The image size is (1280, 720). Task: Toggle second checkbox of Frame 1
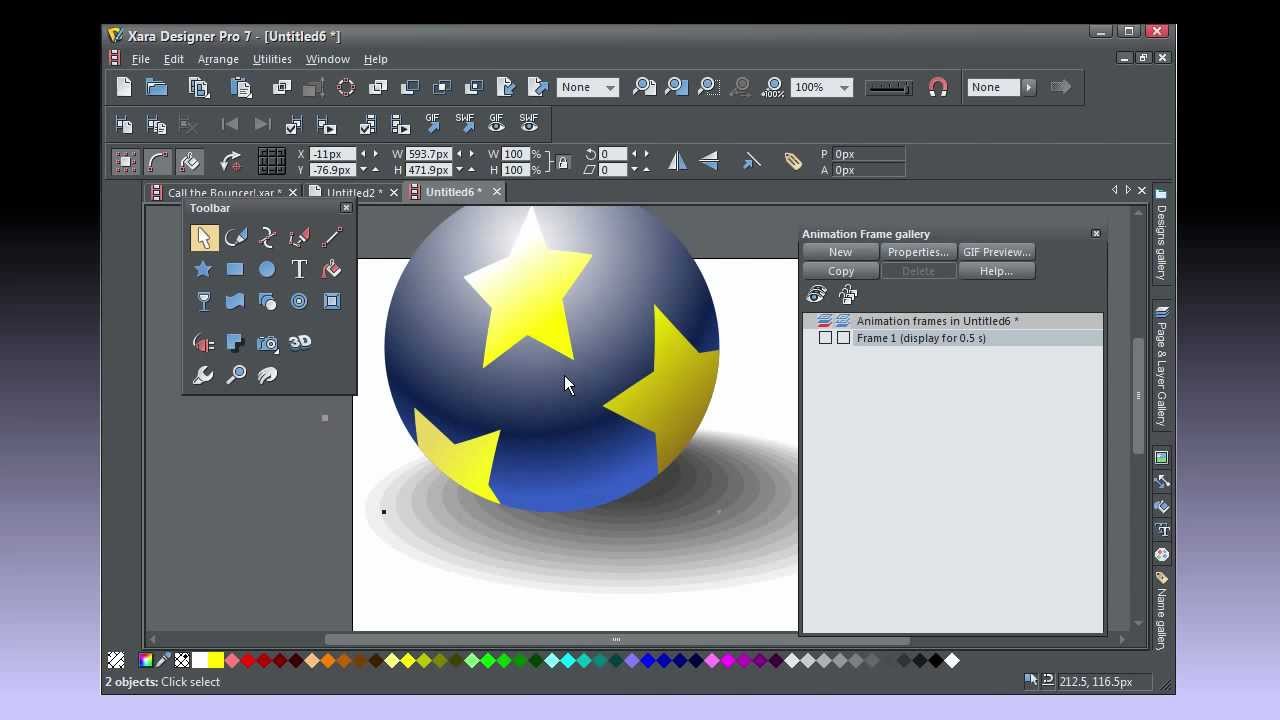[843, 338]
